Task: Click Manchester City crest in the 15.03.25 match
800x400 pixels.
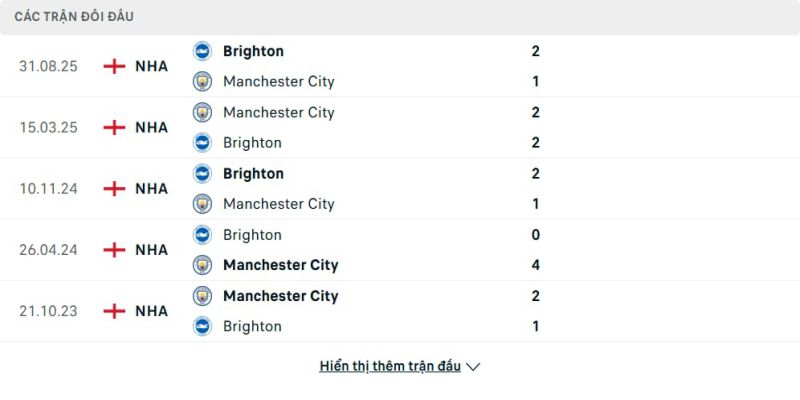Action: (x=203, y=112)
